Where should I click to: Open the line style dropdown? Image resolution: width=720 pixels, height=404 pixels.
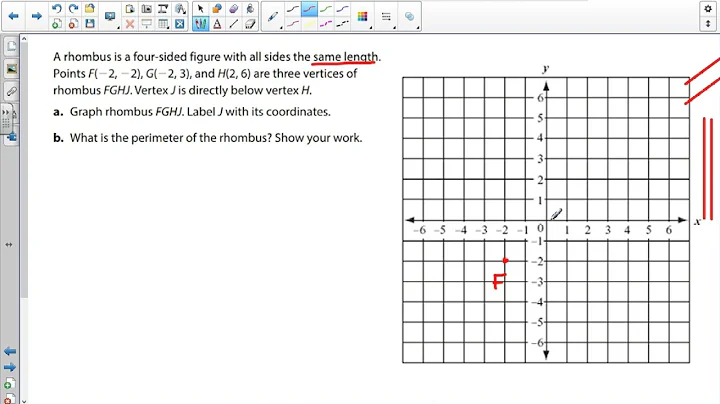(x=386, y=17)
